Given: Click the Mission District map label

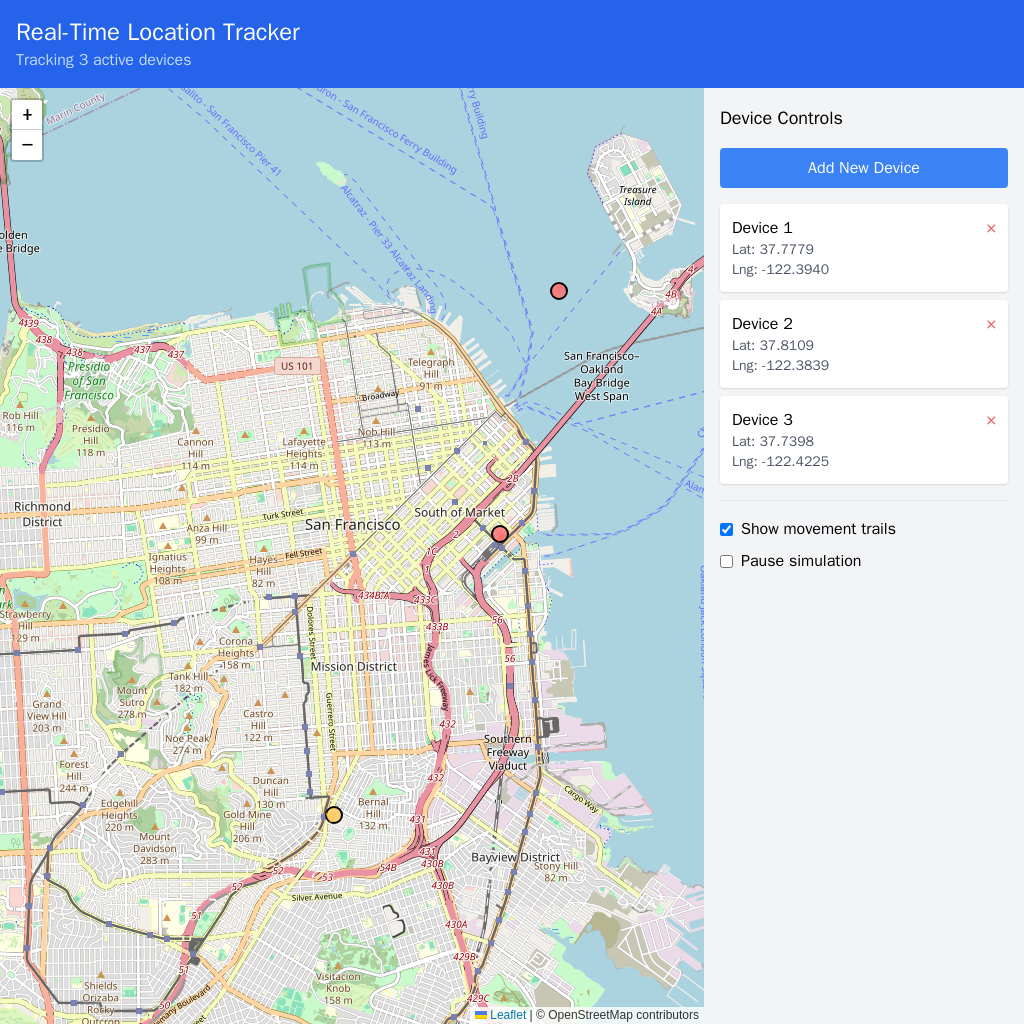Looking at the screenshot, I should 353,666.
